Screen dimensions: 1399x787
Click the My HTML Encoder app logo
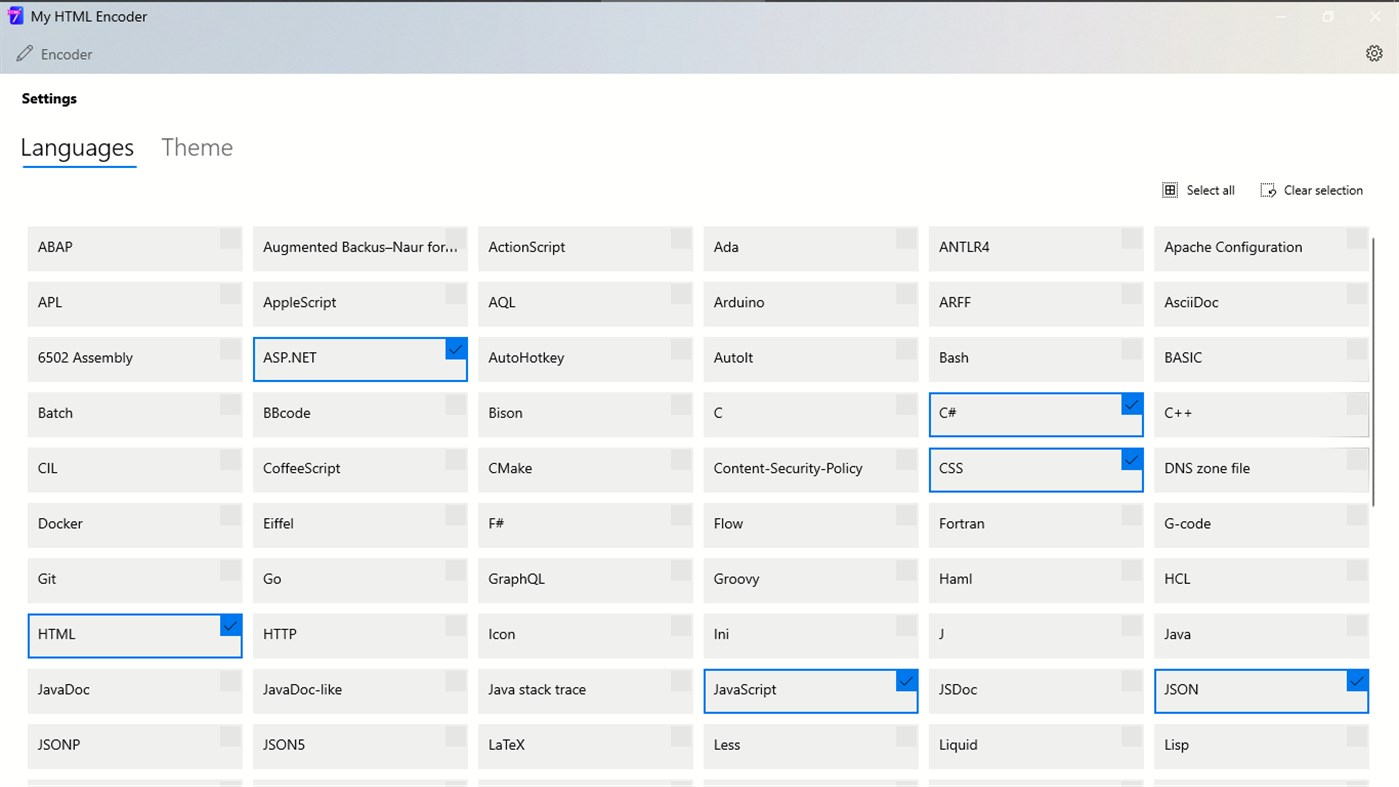(x=15, y=16)
